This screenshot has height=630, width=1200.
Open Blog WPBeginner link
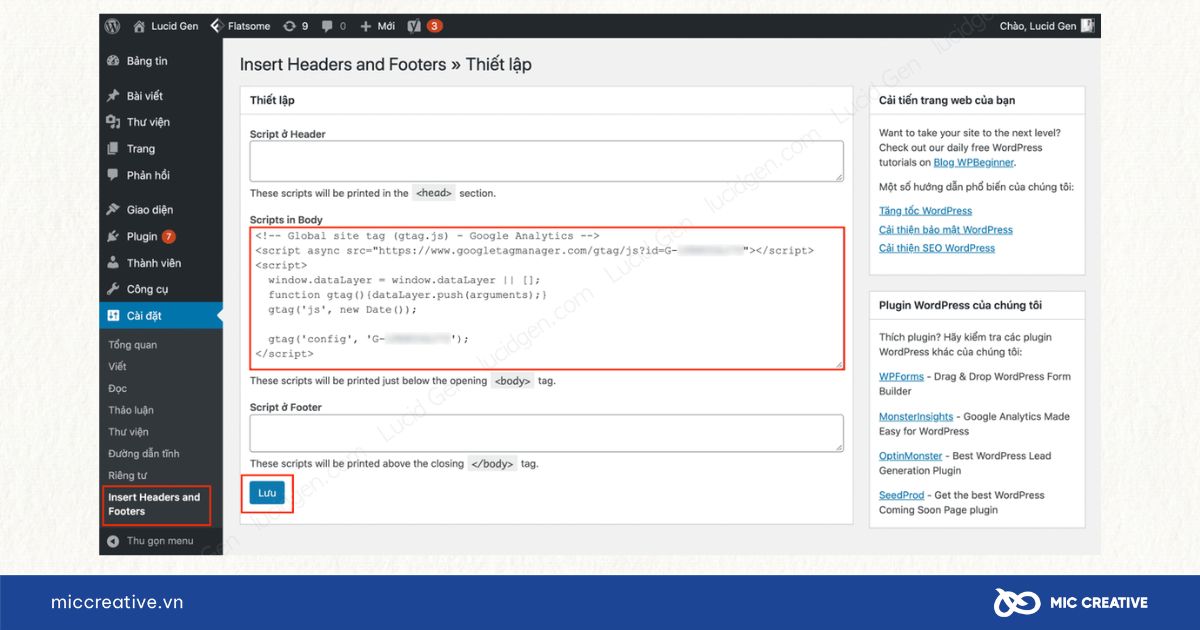(x=973, y=162)
